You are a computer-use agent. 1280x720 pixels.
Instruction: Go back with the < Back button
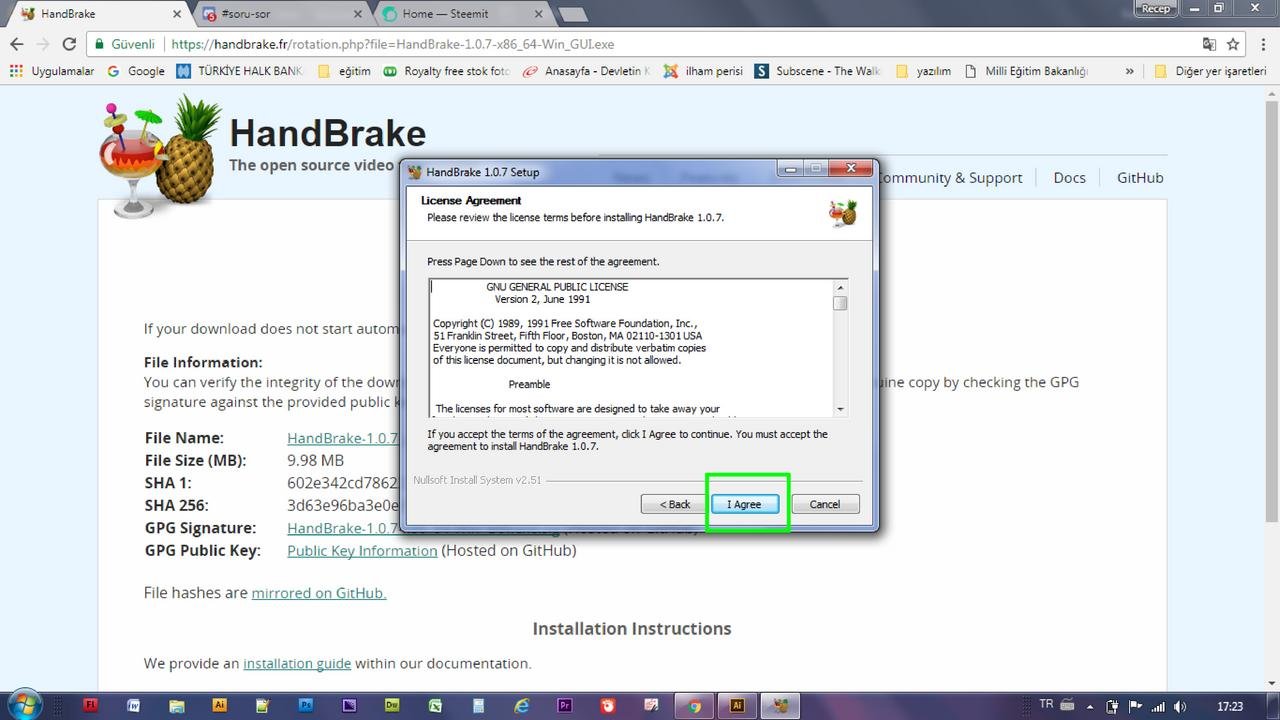[x=675, y=504]
